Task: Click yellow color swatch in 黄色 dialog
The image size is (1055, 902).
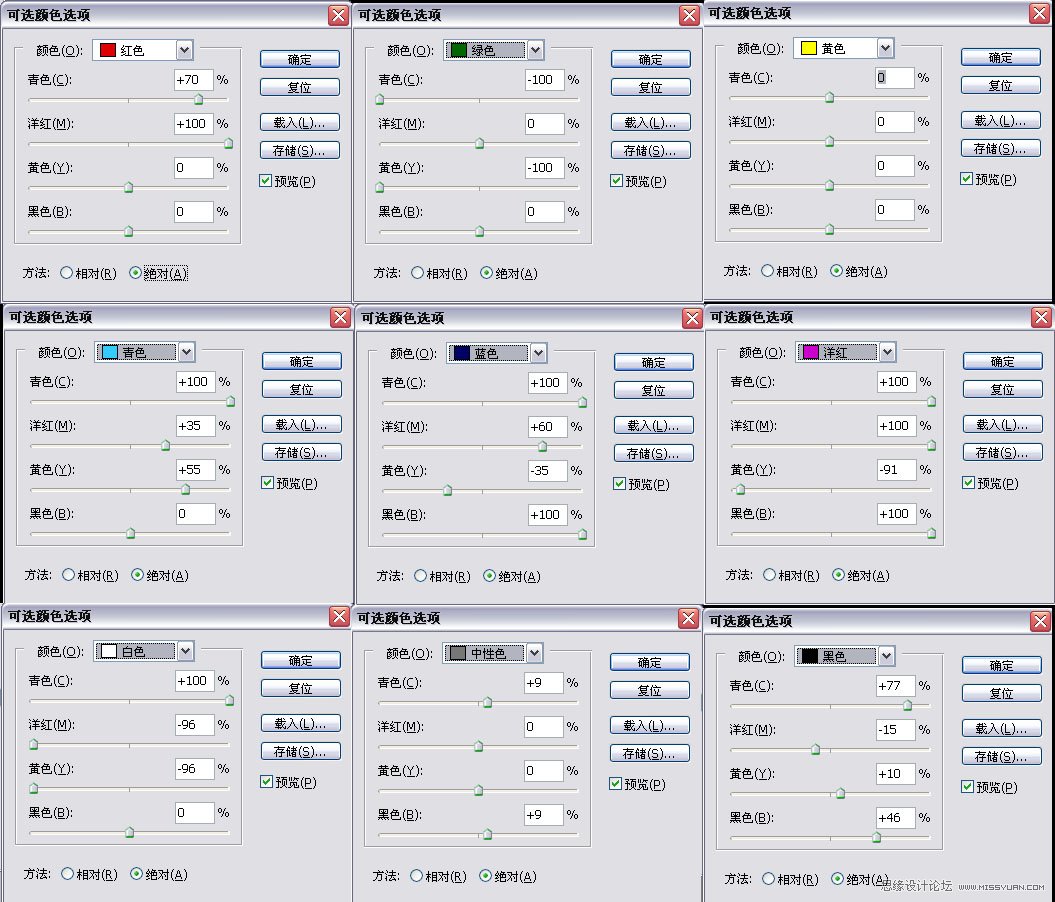Action: coord(809,48)
